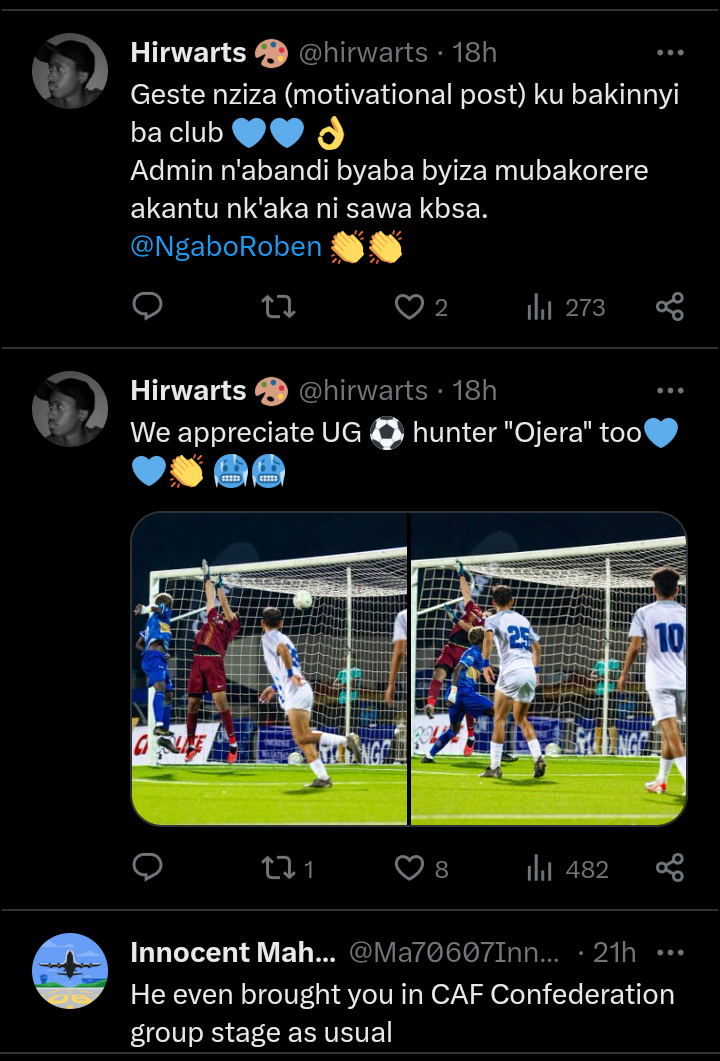Screen dimensions: 720x1061
Task: Open the @NgaboRoben mention link
Action: 226,246
